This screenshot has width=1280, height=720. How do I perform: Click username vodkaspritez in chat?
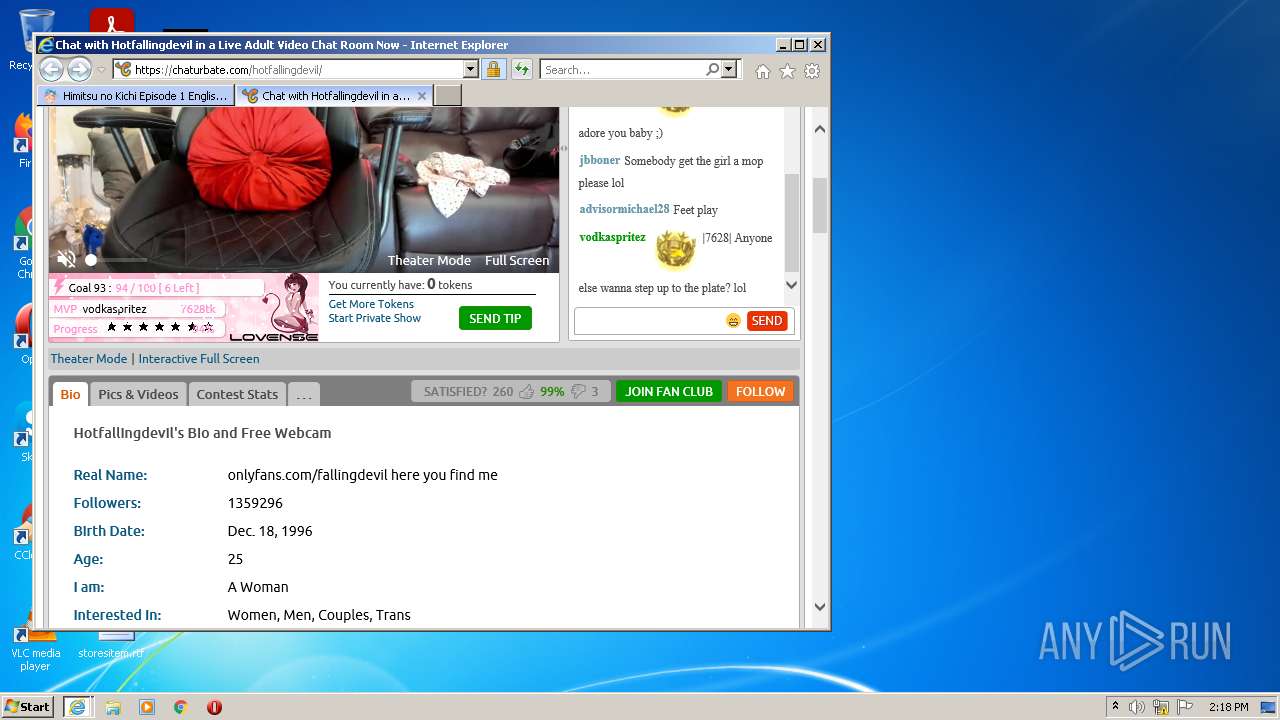click(612, 237)
